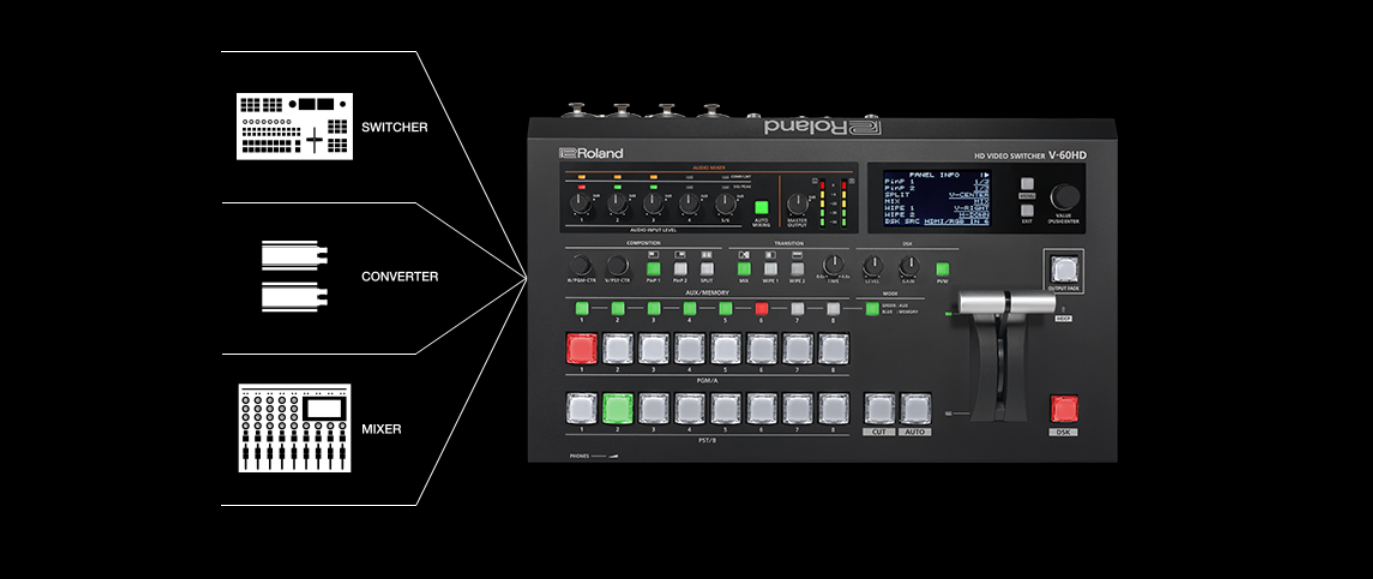The image size is (1373, 579).
Task: Toggle the green AUTO MIXING button
Action: [761, 207]
